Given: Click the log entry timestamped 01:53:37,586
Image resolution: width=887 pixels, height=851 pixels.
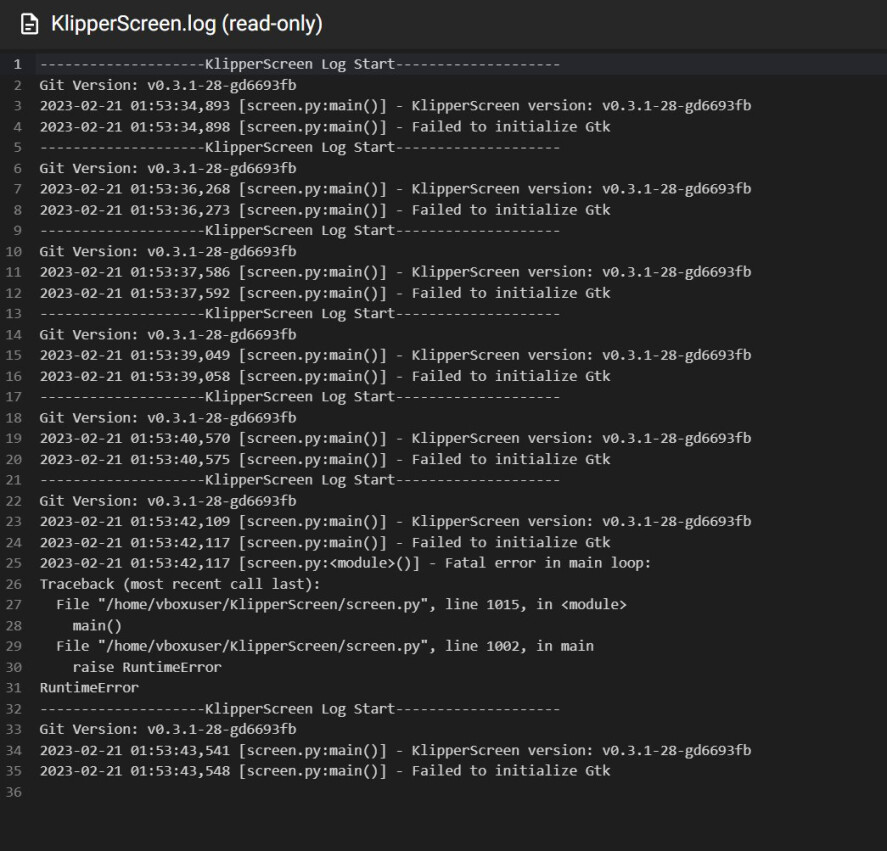Looking at the screenshot, I should click(x=395, y=272).
